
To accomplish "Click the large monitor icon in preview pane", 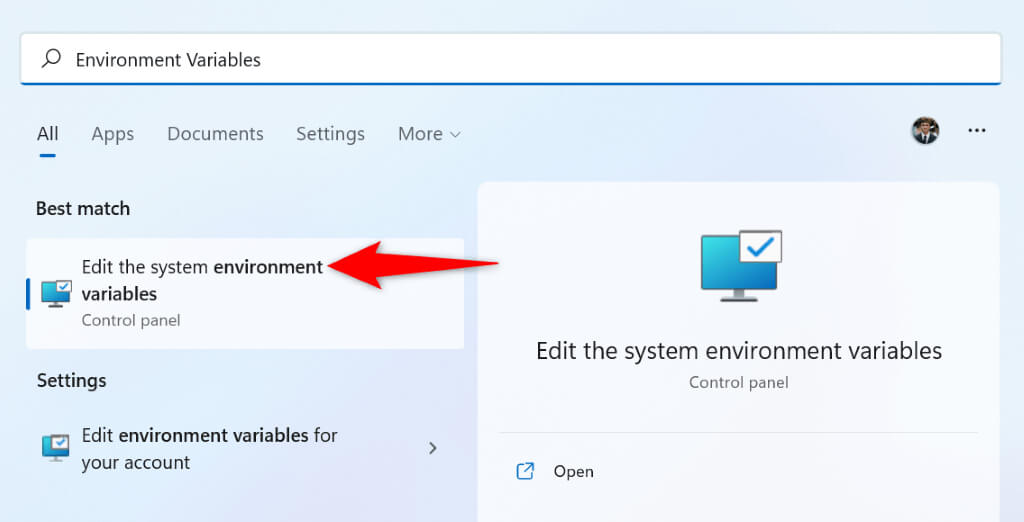I will 741,265.
